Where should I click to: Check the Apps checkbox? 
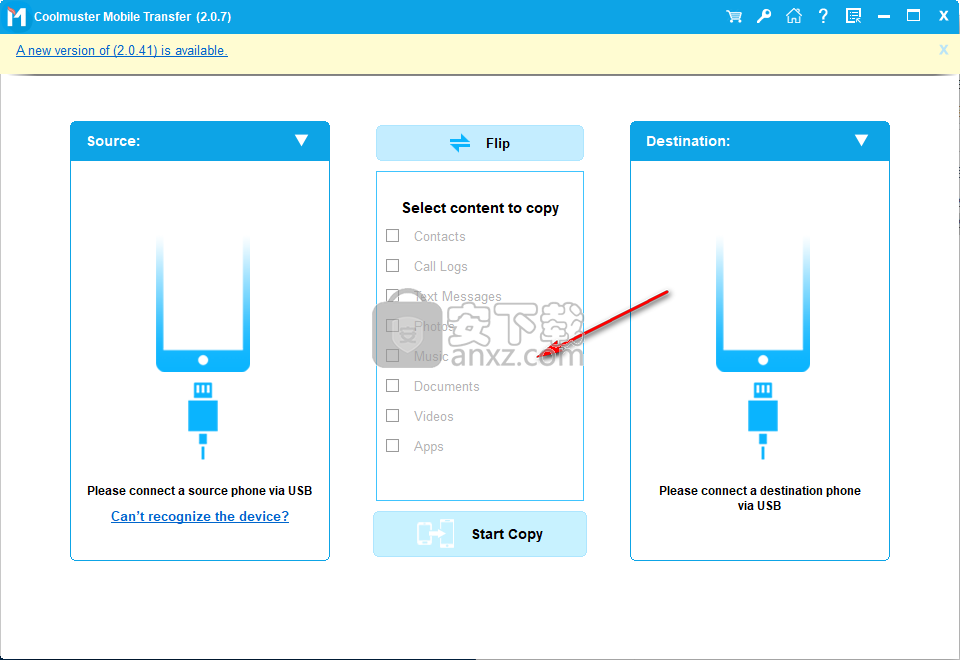(x=392, y=446)
